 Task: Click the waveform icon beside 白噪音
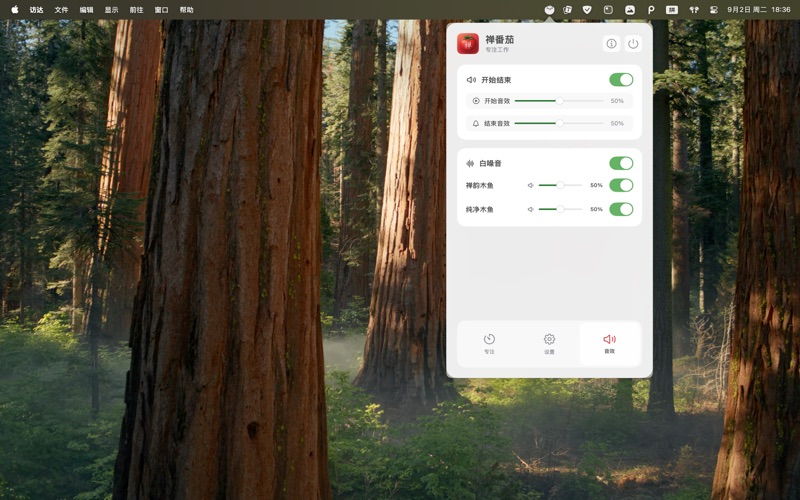pyautogui.click(x=470, y=163)
